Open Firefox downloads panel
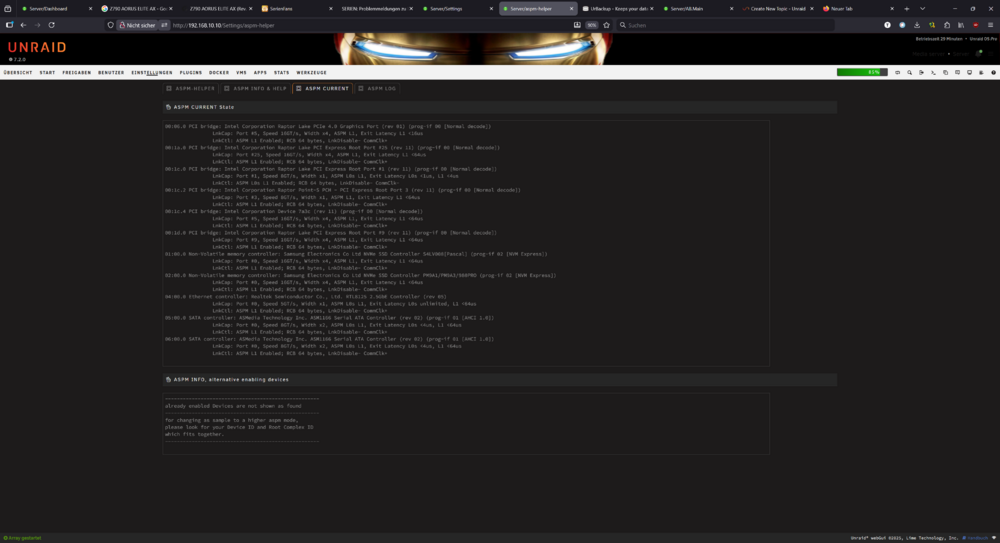The height and width of the screenshot is (543, 1000). pyautogui.click(x=917, y=25)
